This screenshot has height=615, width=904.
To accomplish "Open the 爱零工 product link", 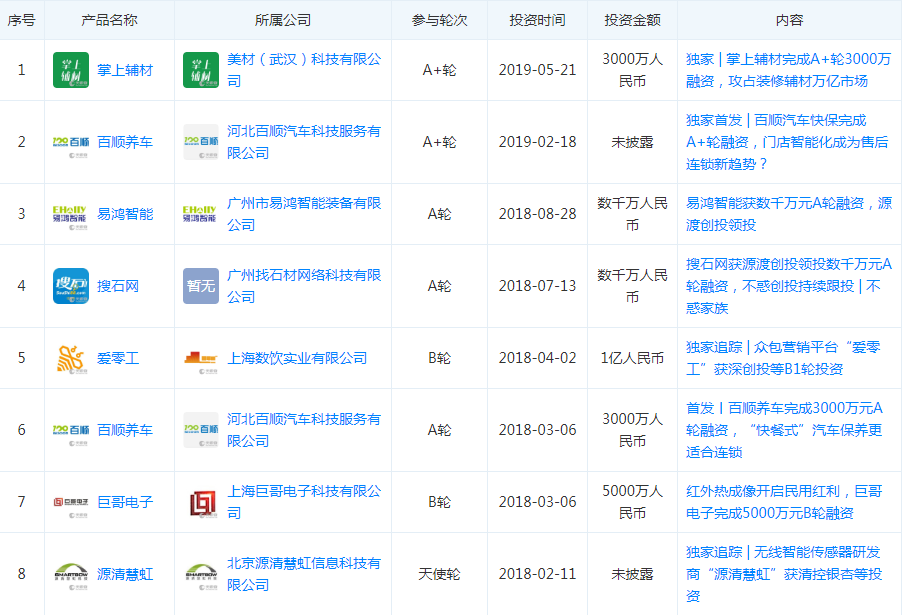I will point(118,359).
